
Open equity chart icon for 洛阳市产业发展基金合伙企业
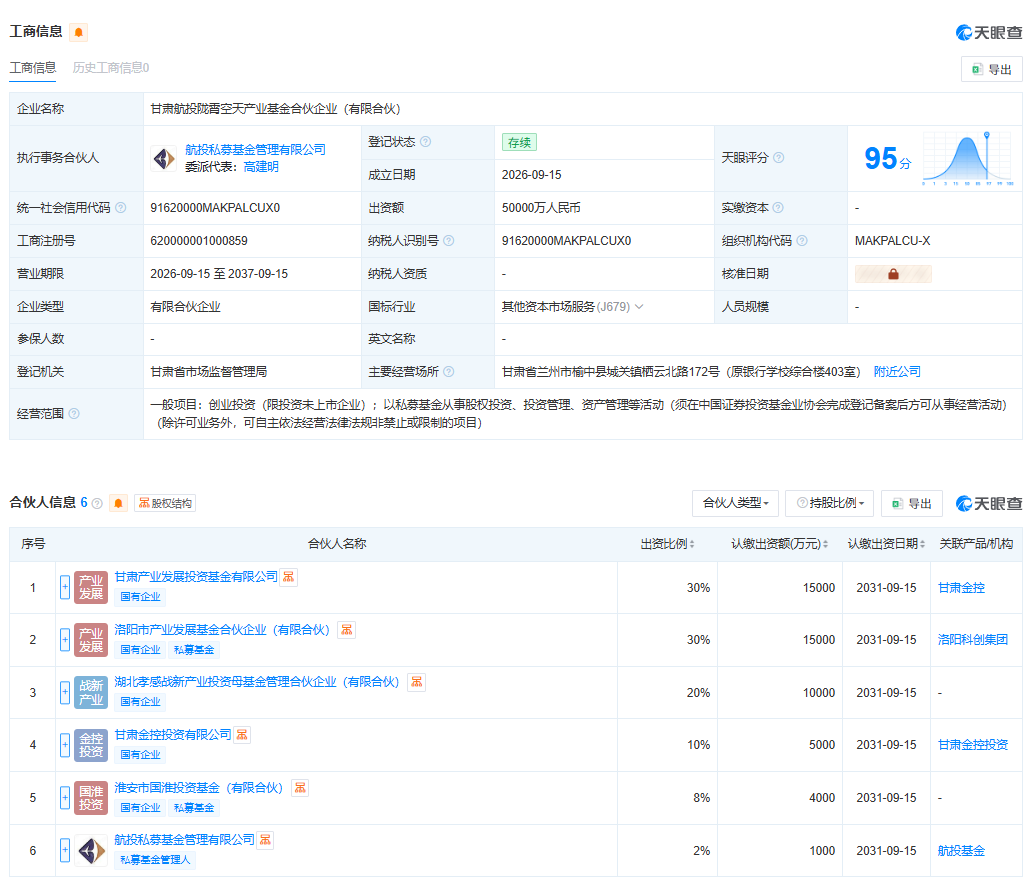tap(347, 630)
